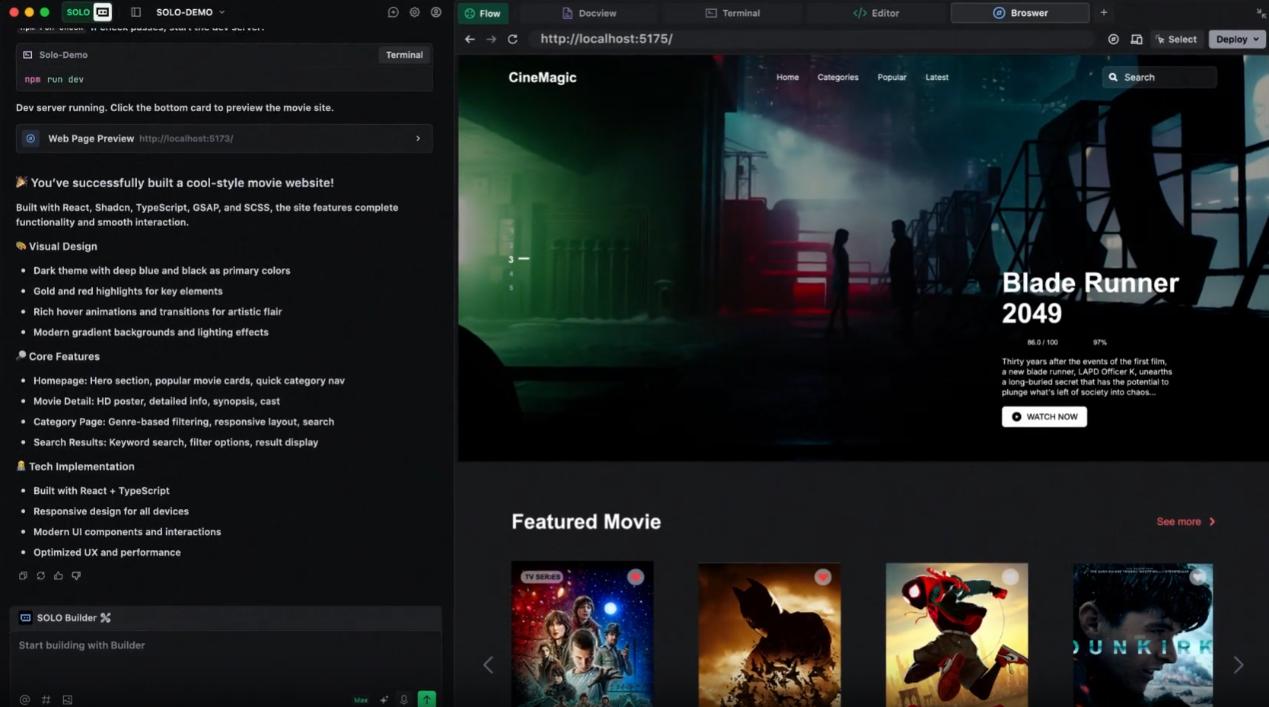Toggle the SOLO mode switch
This screenshot has height=707, width=1269.
pyautogui.click(x=89, y=12)
